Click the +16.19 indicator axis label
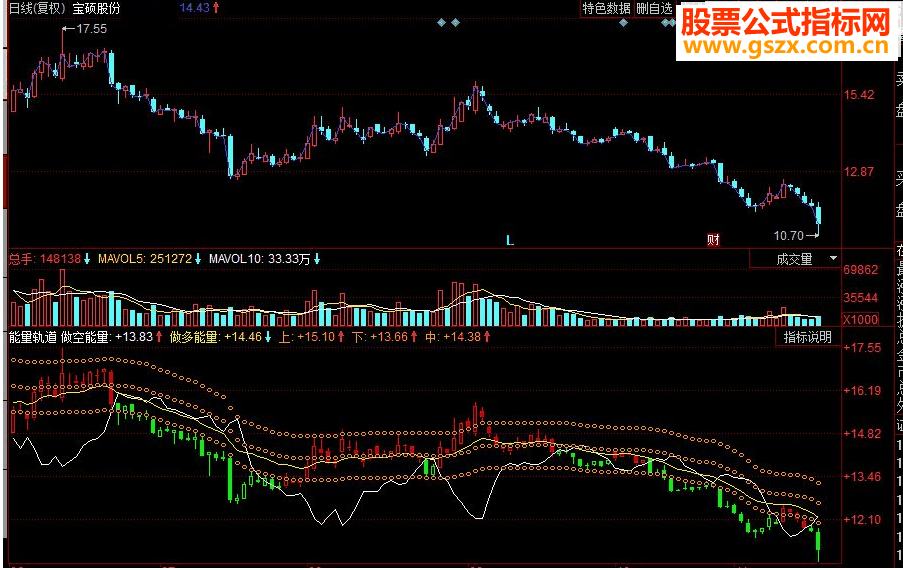 point(862,391)
